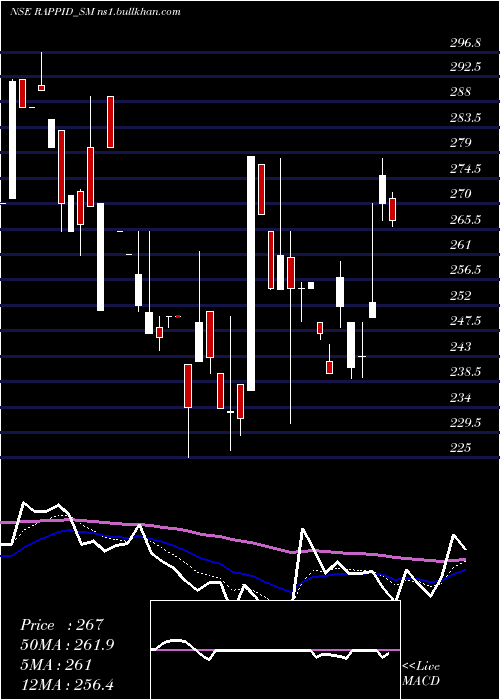Click the 50MA : 261.9 readout
The image size is (500, 700).
tap(67, 645)
